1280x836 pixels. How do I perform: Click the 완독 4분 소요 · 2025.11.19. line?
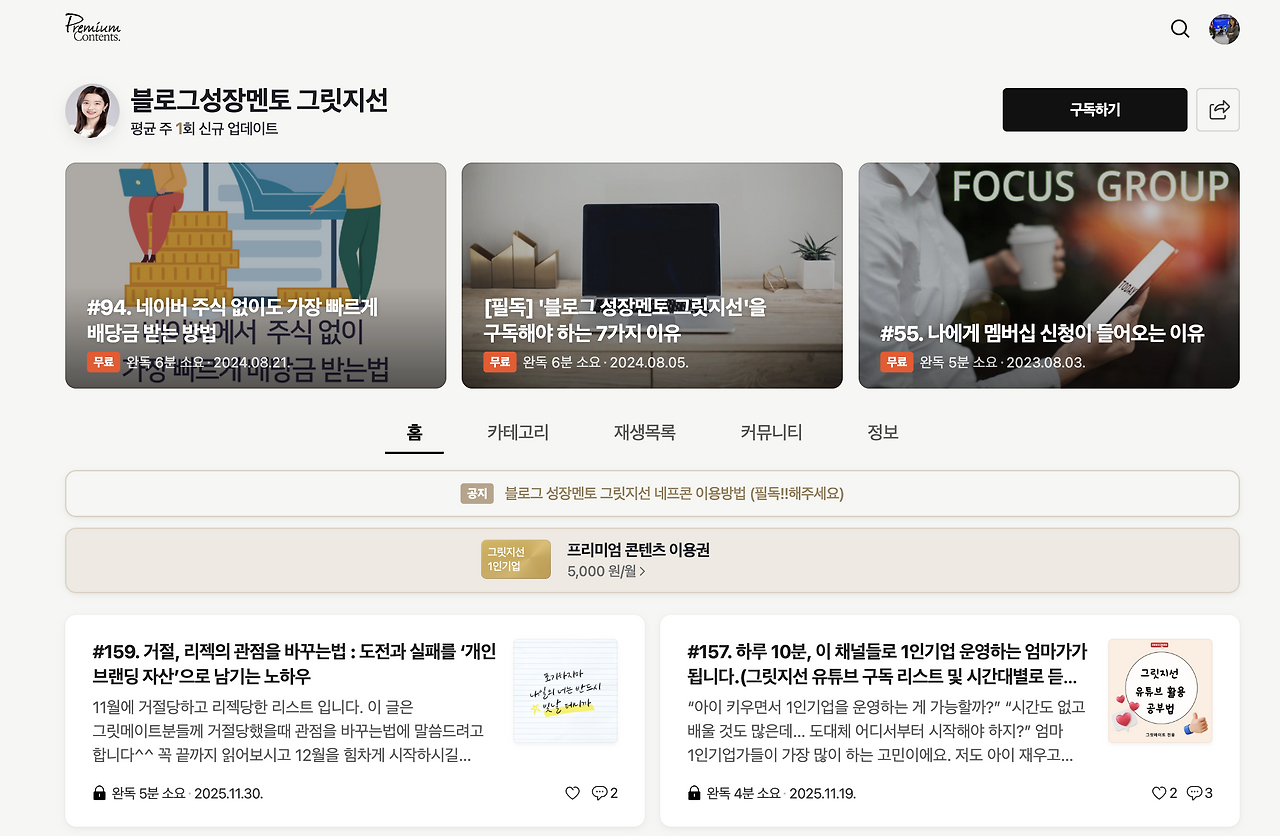click(x=781, y=793)
